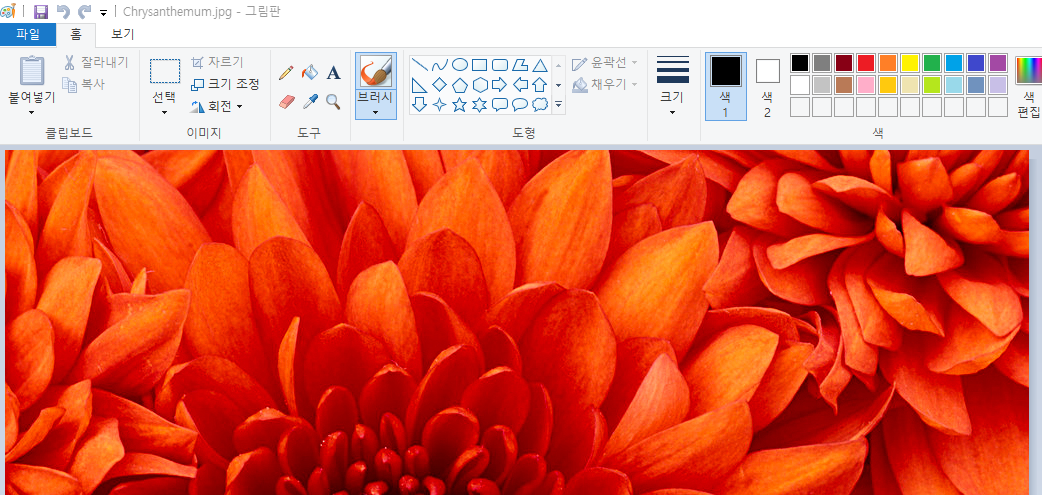This screenshot has height=495, width=1042.
Task: Open the 크기 line thickness dropdown
Action: click(673, 86)
